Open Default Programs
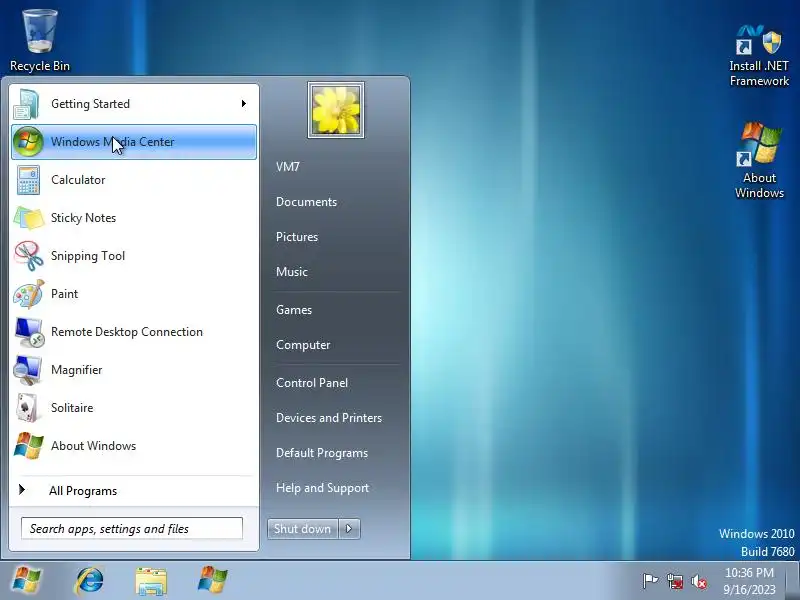The width and height of the screenshot is (800, 600). tap(321, 453)
